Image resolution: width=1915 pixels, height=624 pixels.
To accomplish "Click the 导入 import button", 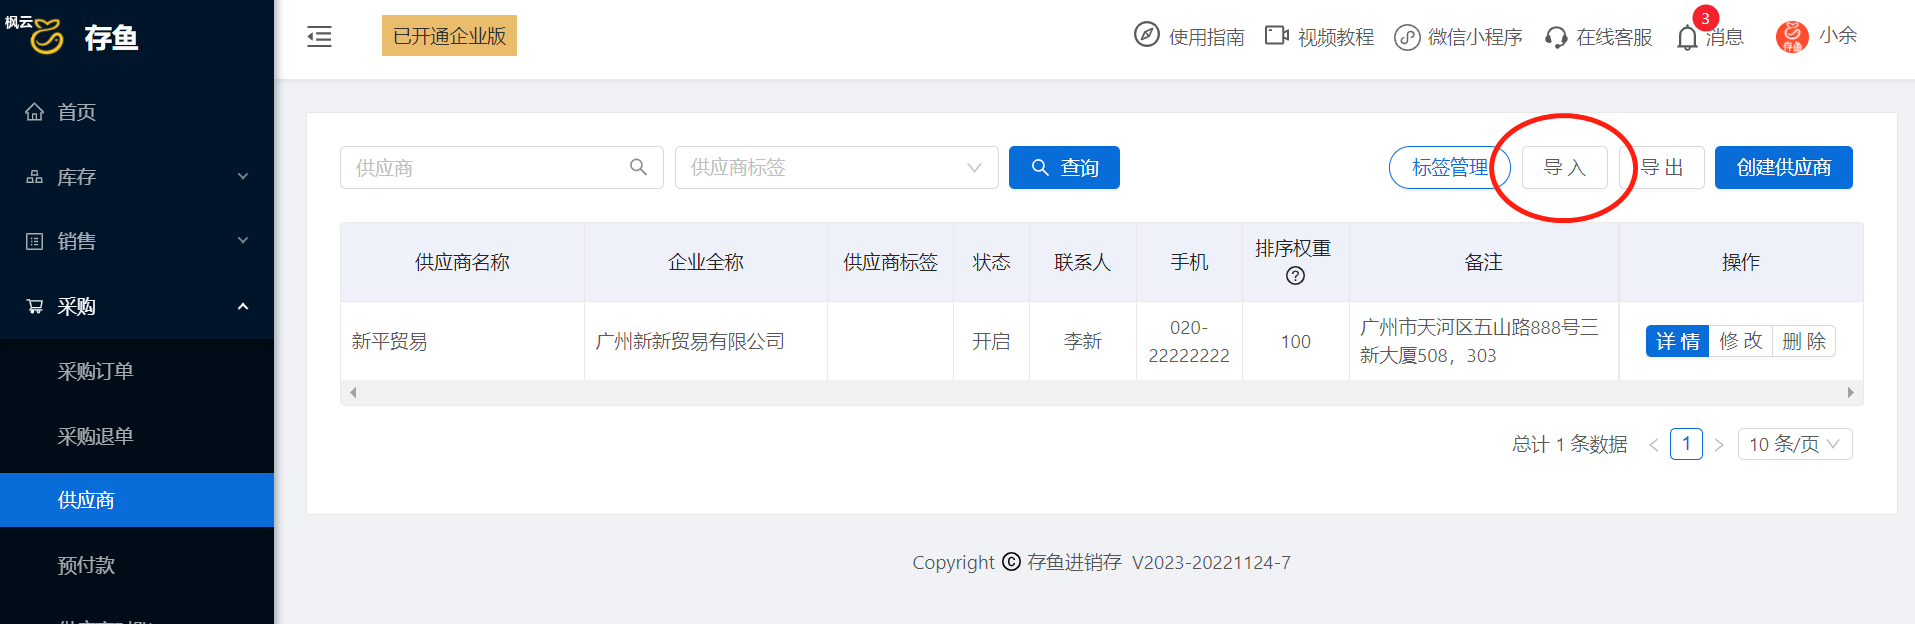I will (1565, 168).
